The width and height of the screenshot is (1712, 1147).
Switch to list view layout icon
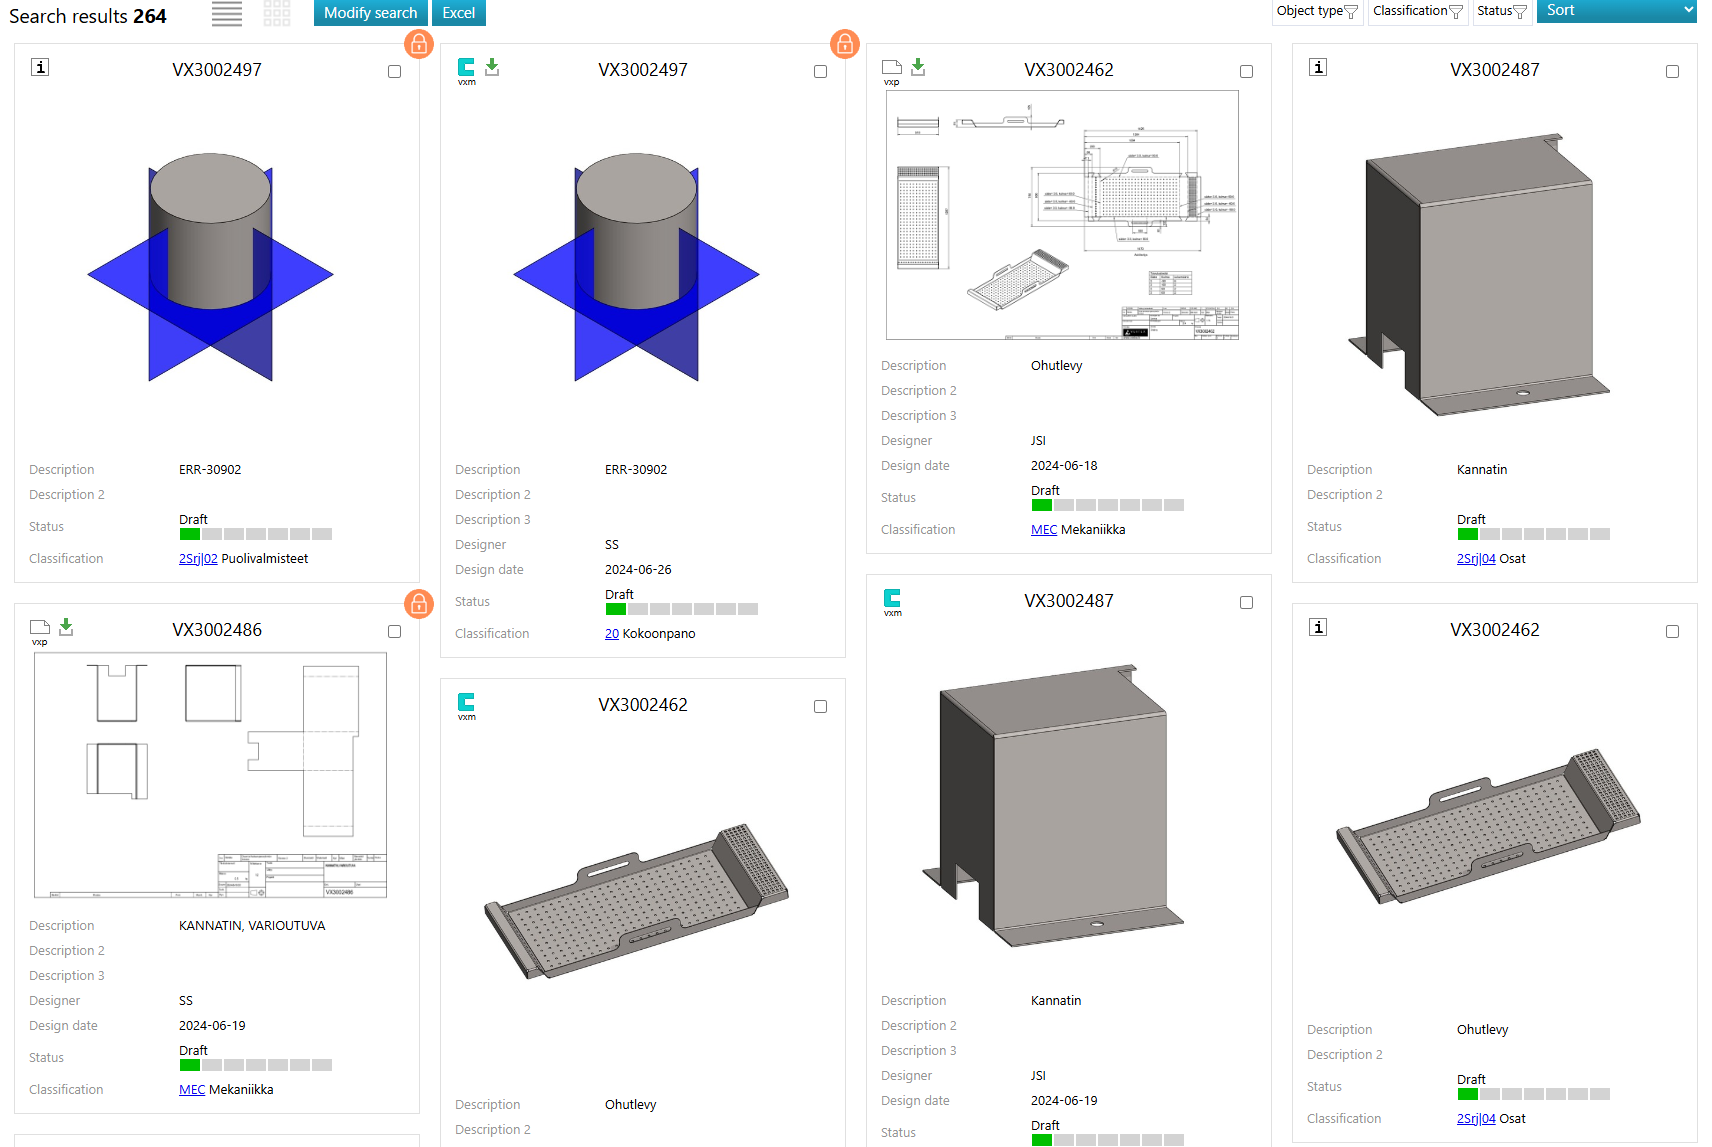pos(227,13)
